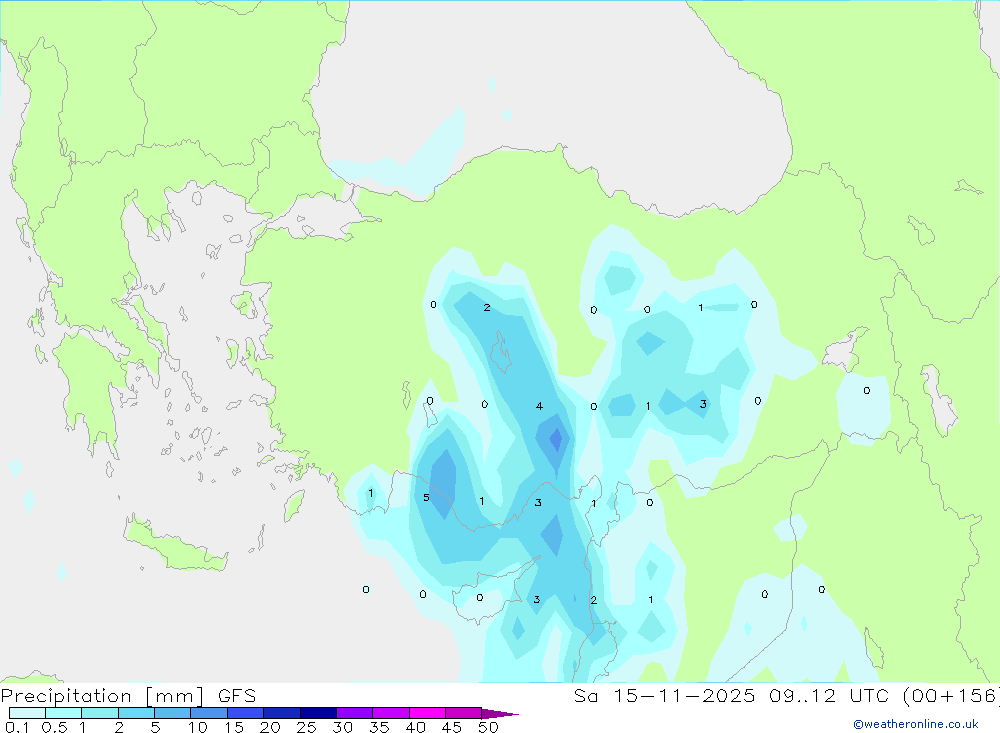This screenshot has width=1000, height=733.
Task: Click the '35' legend scale label
Action: (379, 727)
